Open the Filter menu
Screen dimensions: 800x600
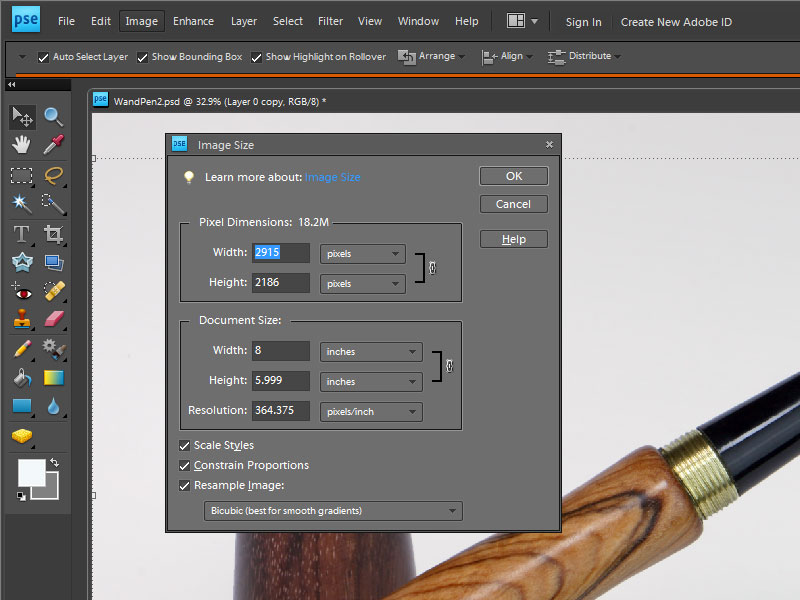(x=330, y=21)
